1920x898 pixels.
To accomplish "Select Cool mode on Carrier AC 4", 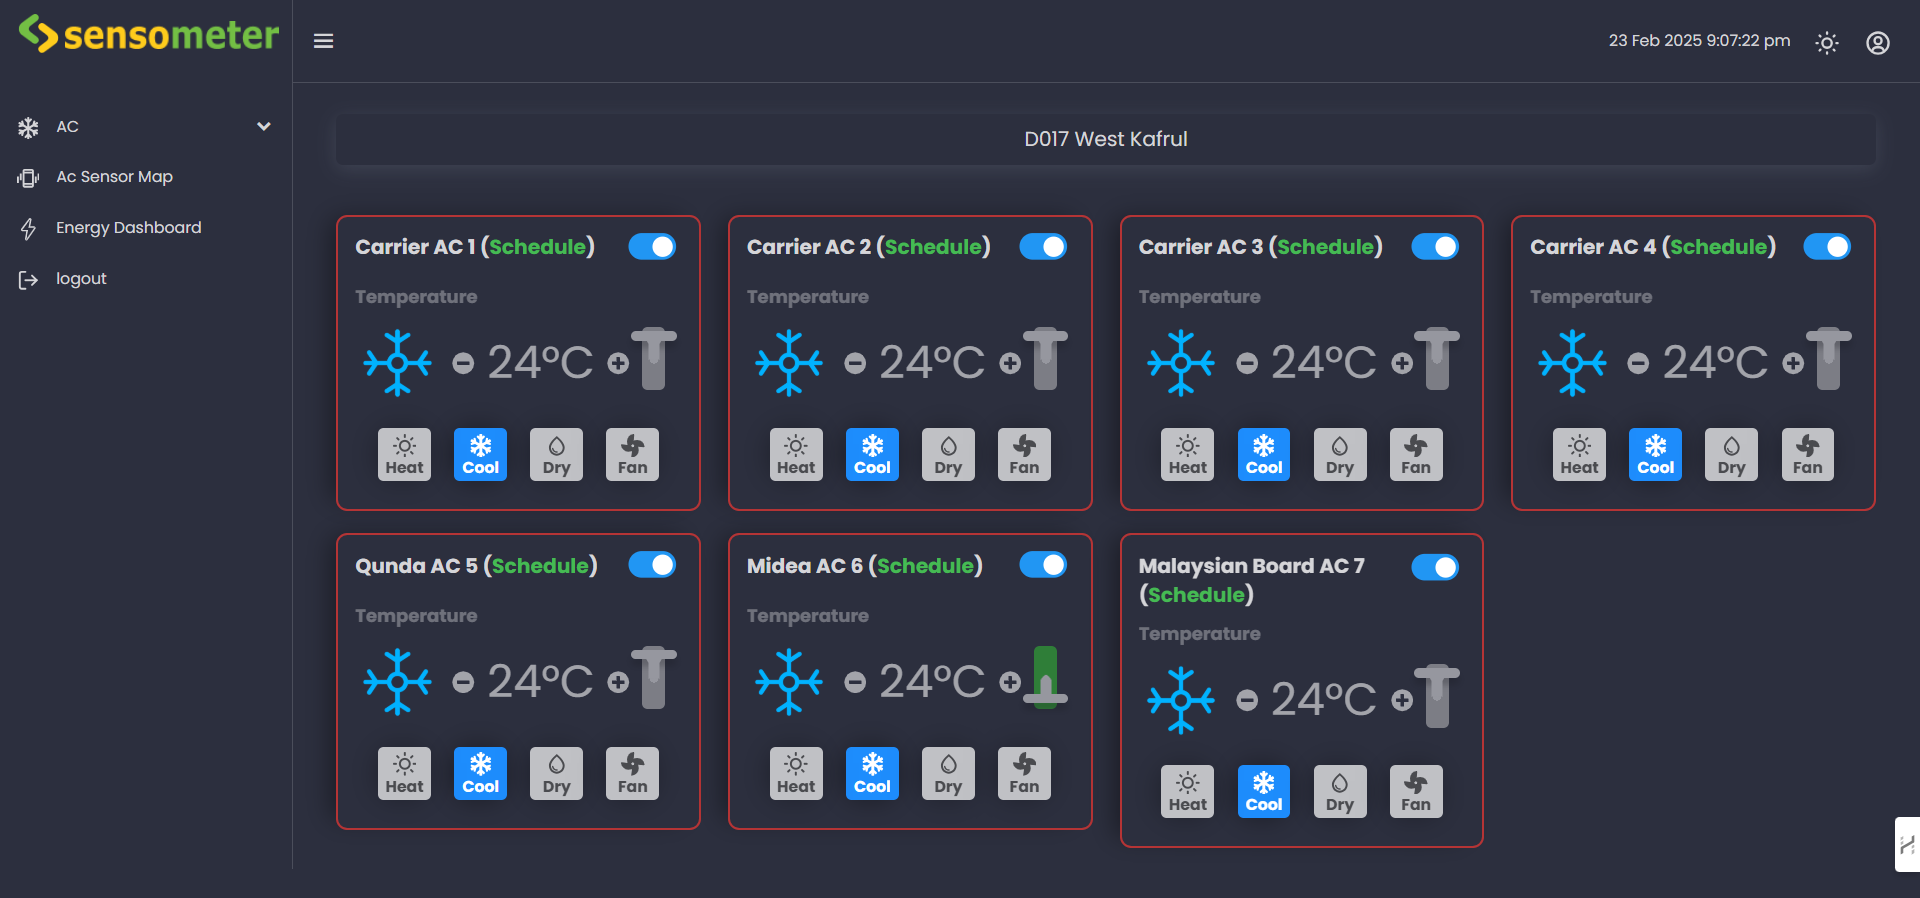I will pos(1655,455).
